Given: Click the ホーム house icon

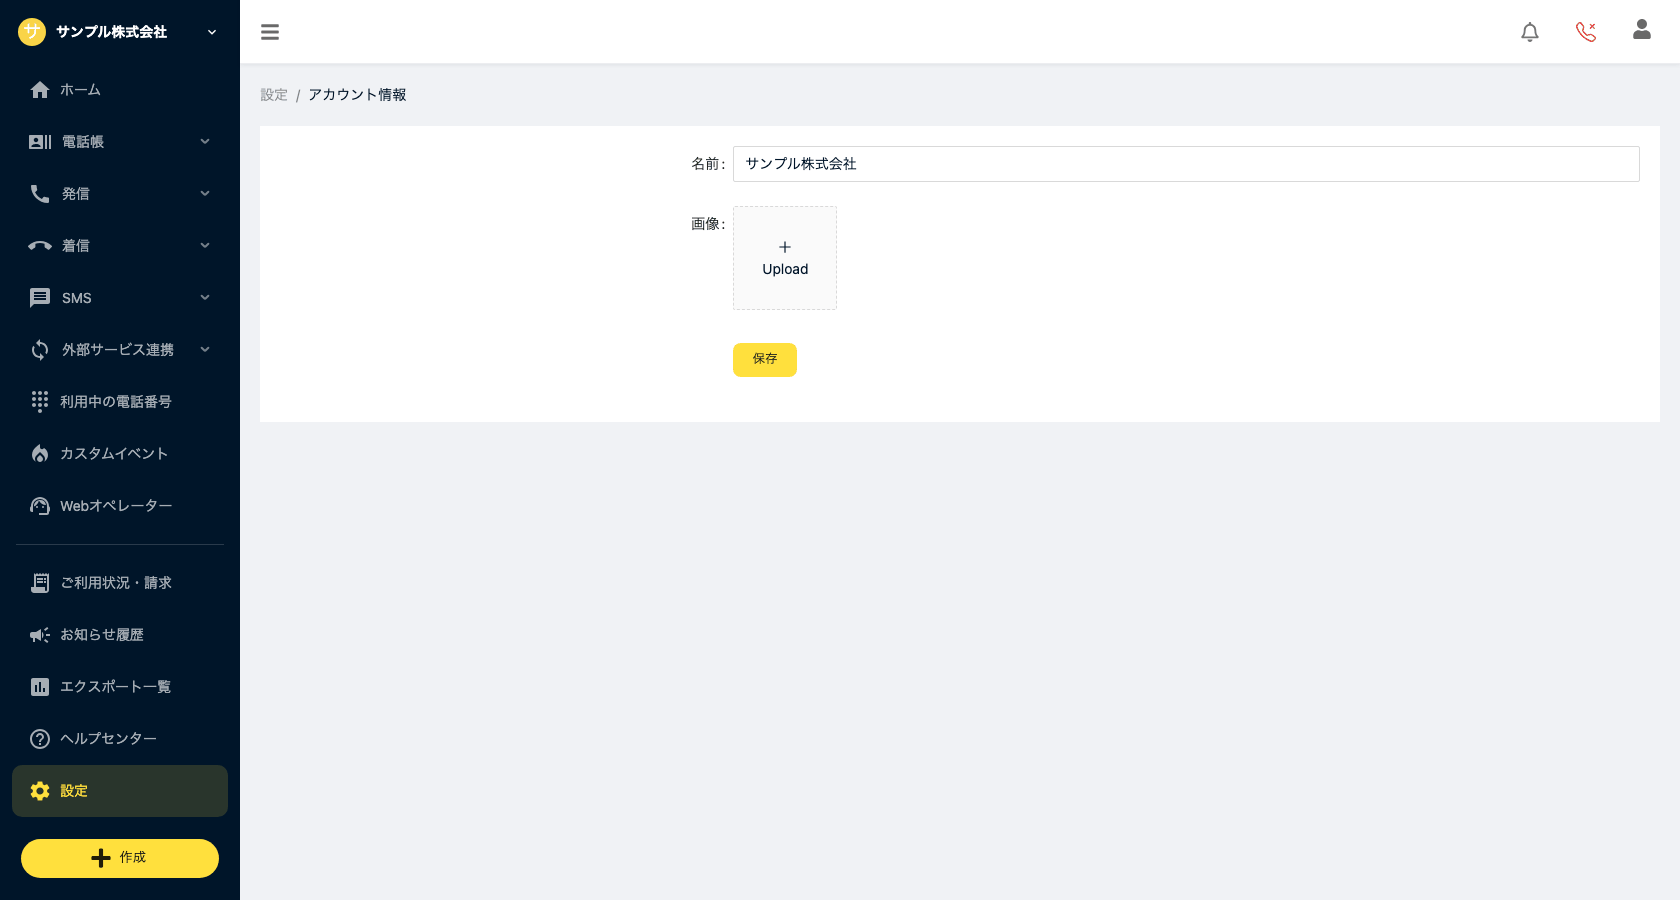Looking at the screenshot, I should pos(40,90).
